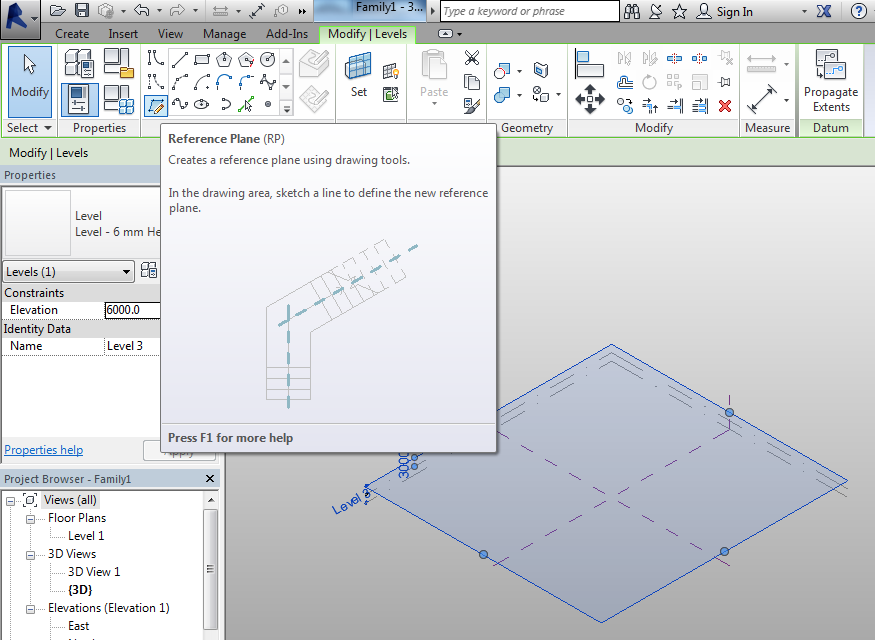875x640 pixels.
Task: Click the Save disk icon in quick access toolbar
Action: point(82,11)
